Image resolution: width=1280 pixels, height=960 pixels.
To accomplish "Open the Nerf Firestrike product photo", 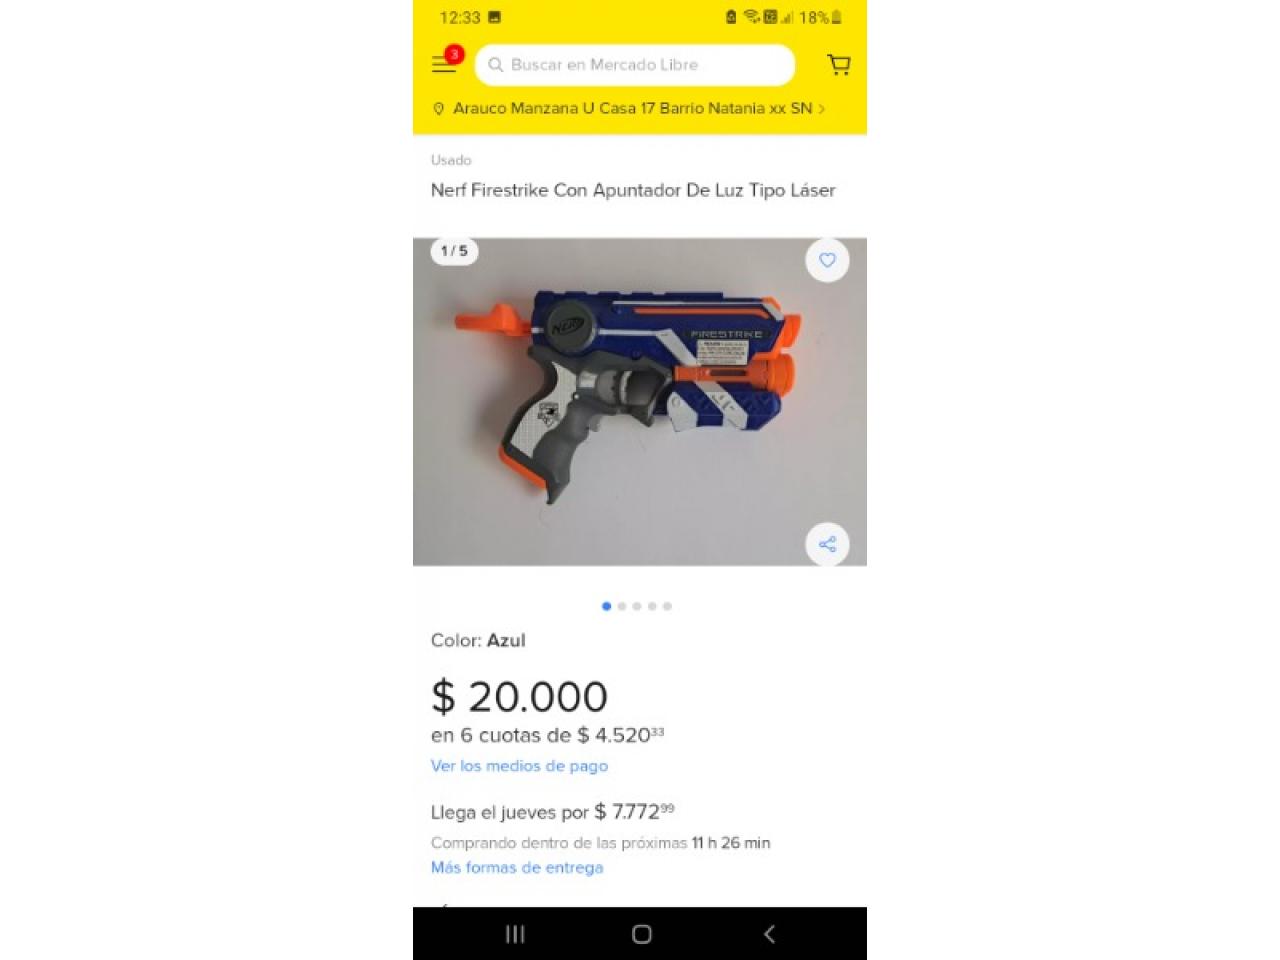I will point(640,402).
